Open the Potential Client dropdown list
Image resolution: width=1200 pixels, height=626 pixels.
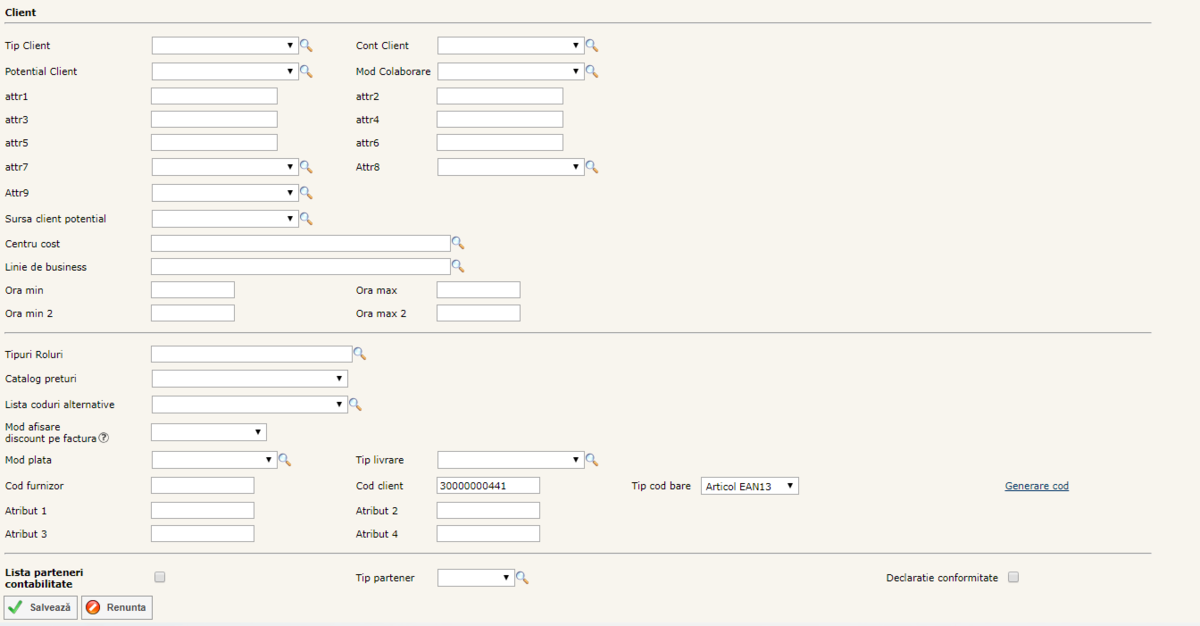(224, 72)
